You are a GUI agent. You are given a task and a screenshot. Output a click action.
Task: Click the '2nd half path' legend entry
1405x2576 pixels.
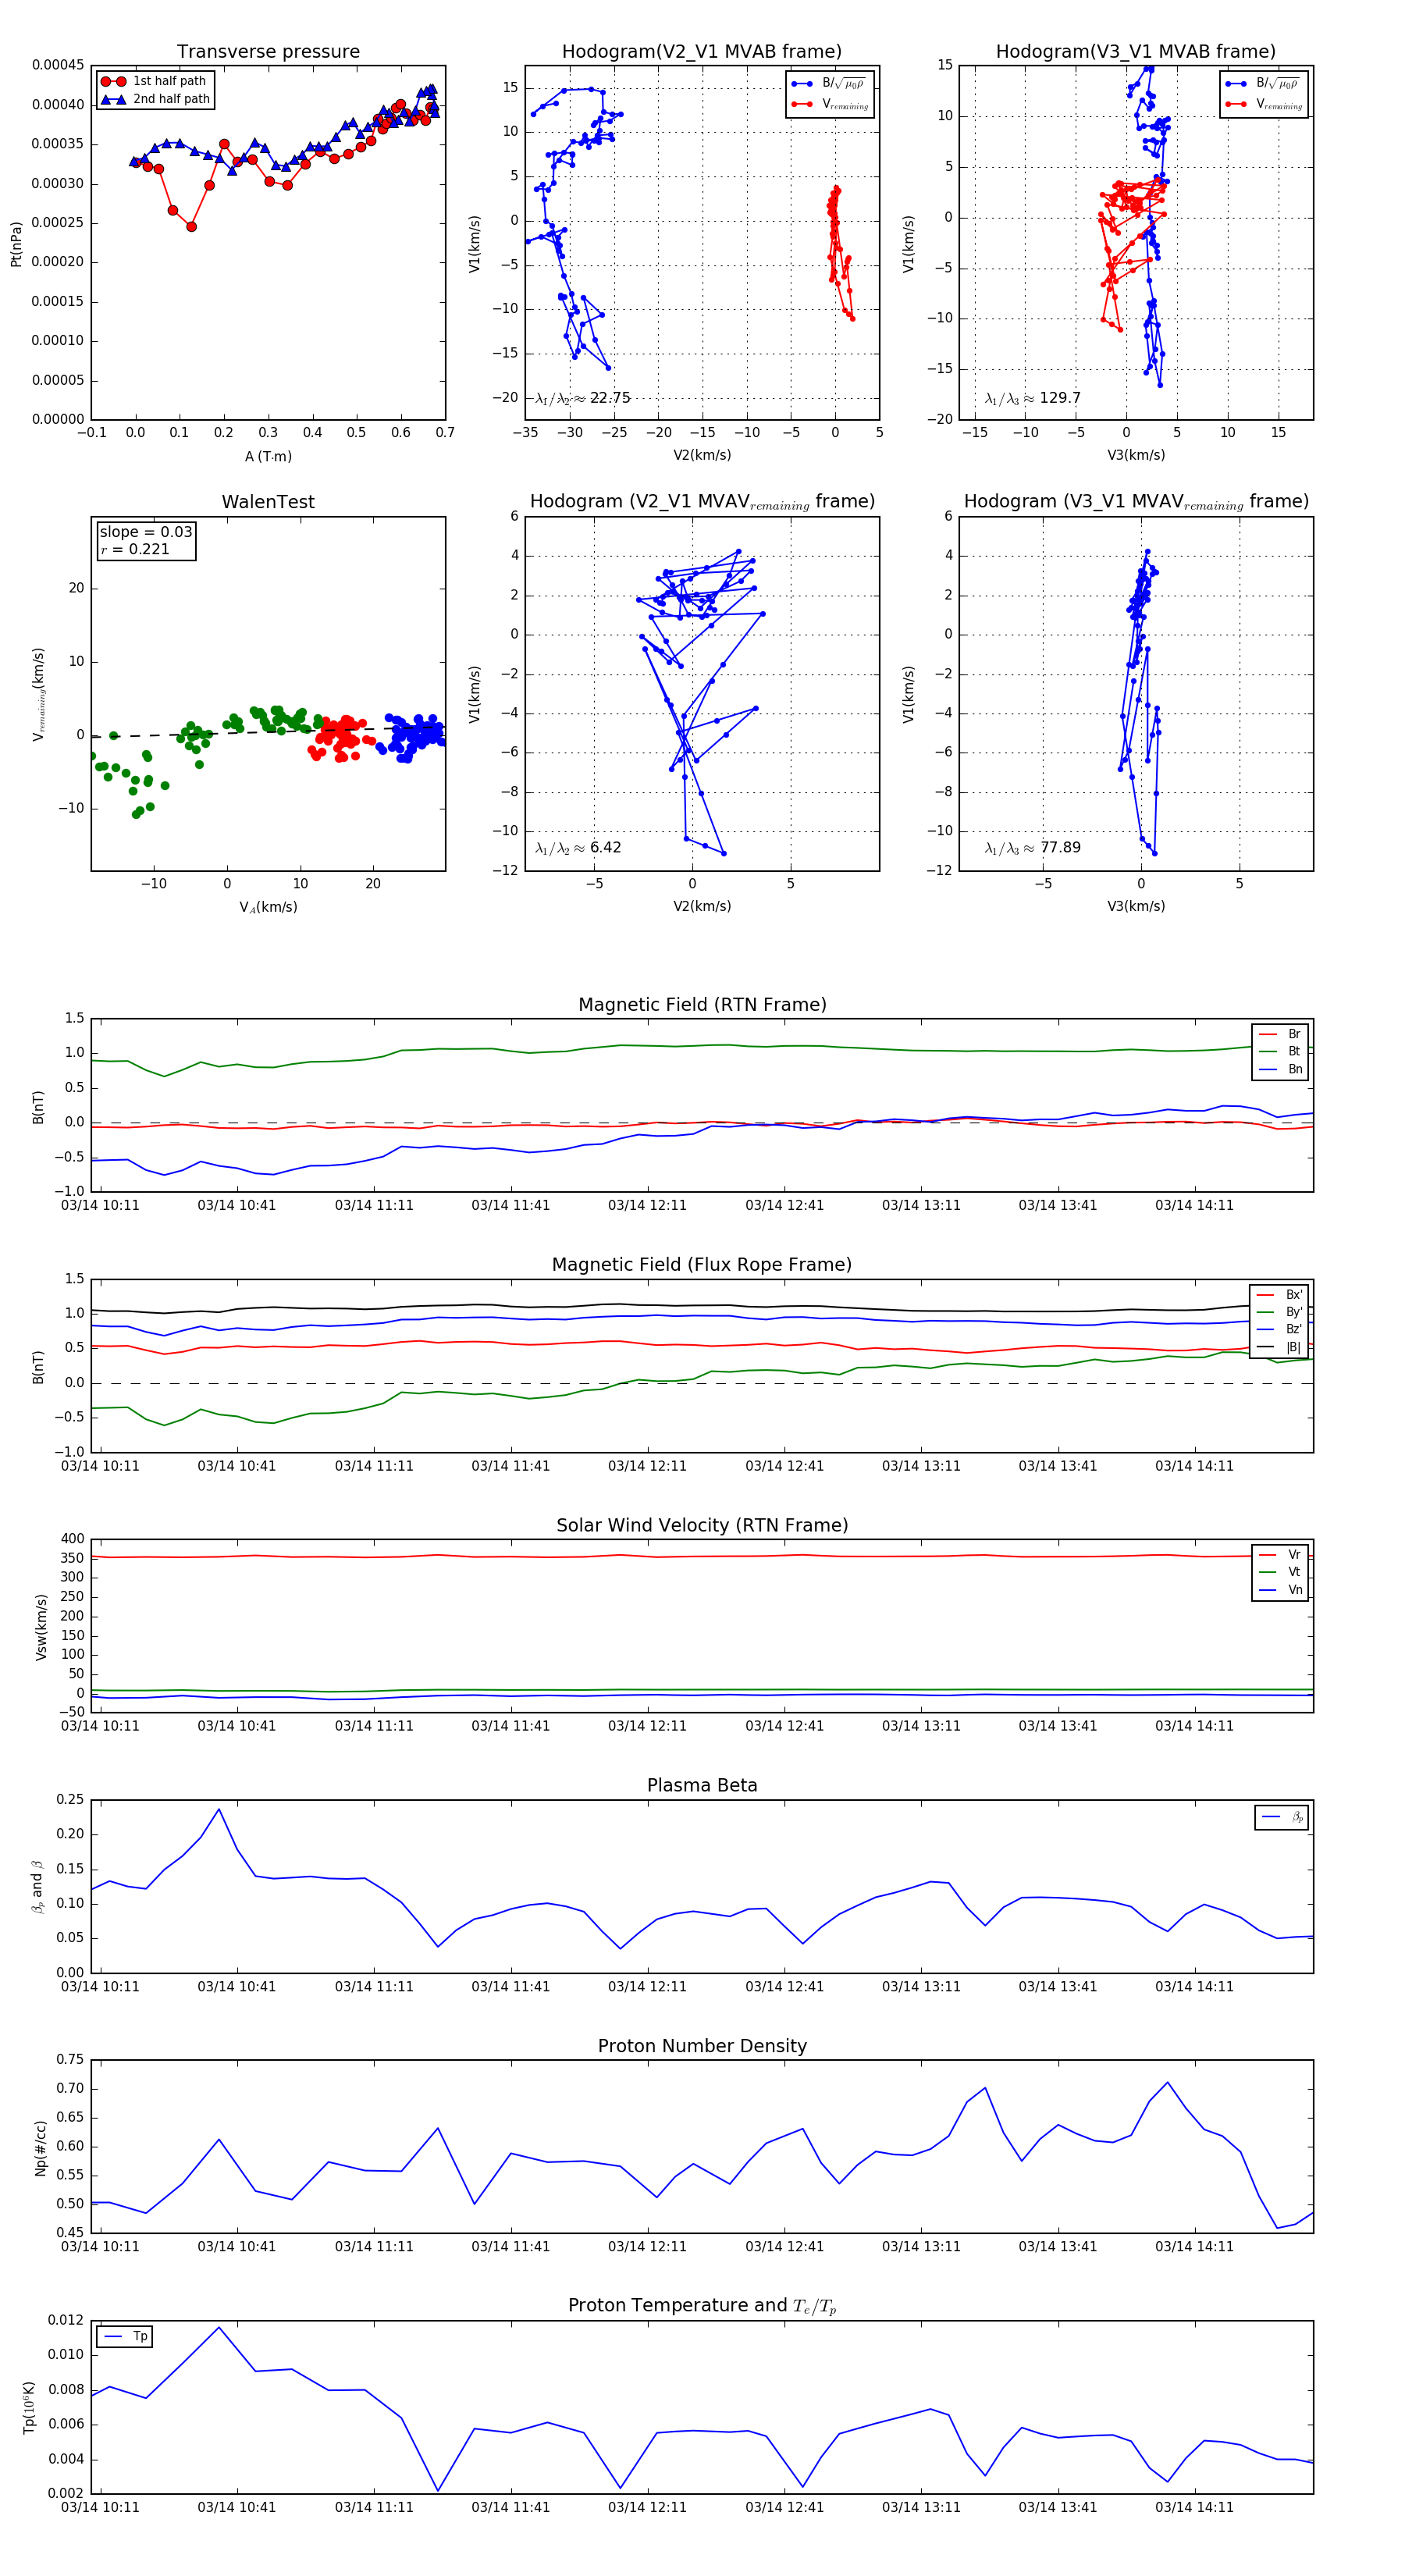156,99
